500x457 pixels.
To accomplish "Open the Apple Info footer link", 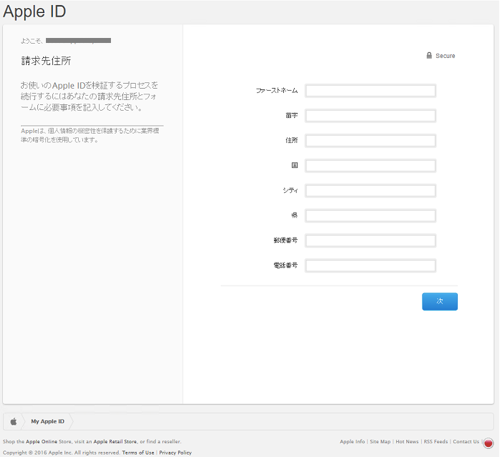I will (x=352, y=442).
